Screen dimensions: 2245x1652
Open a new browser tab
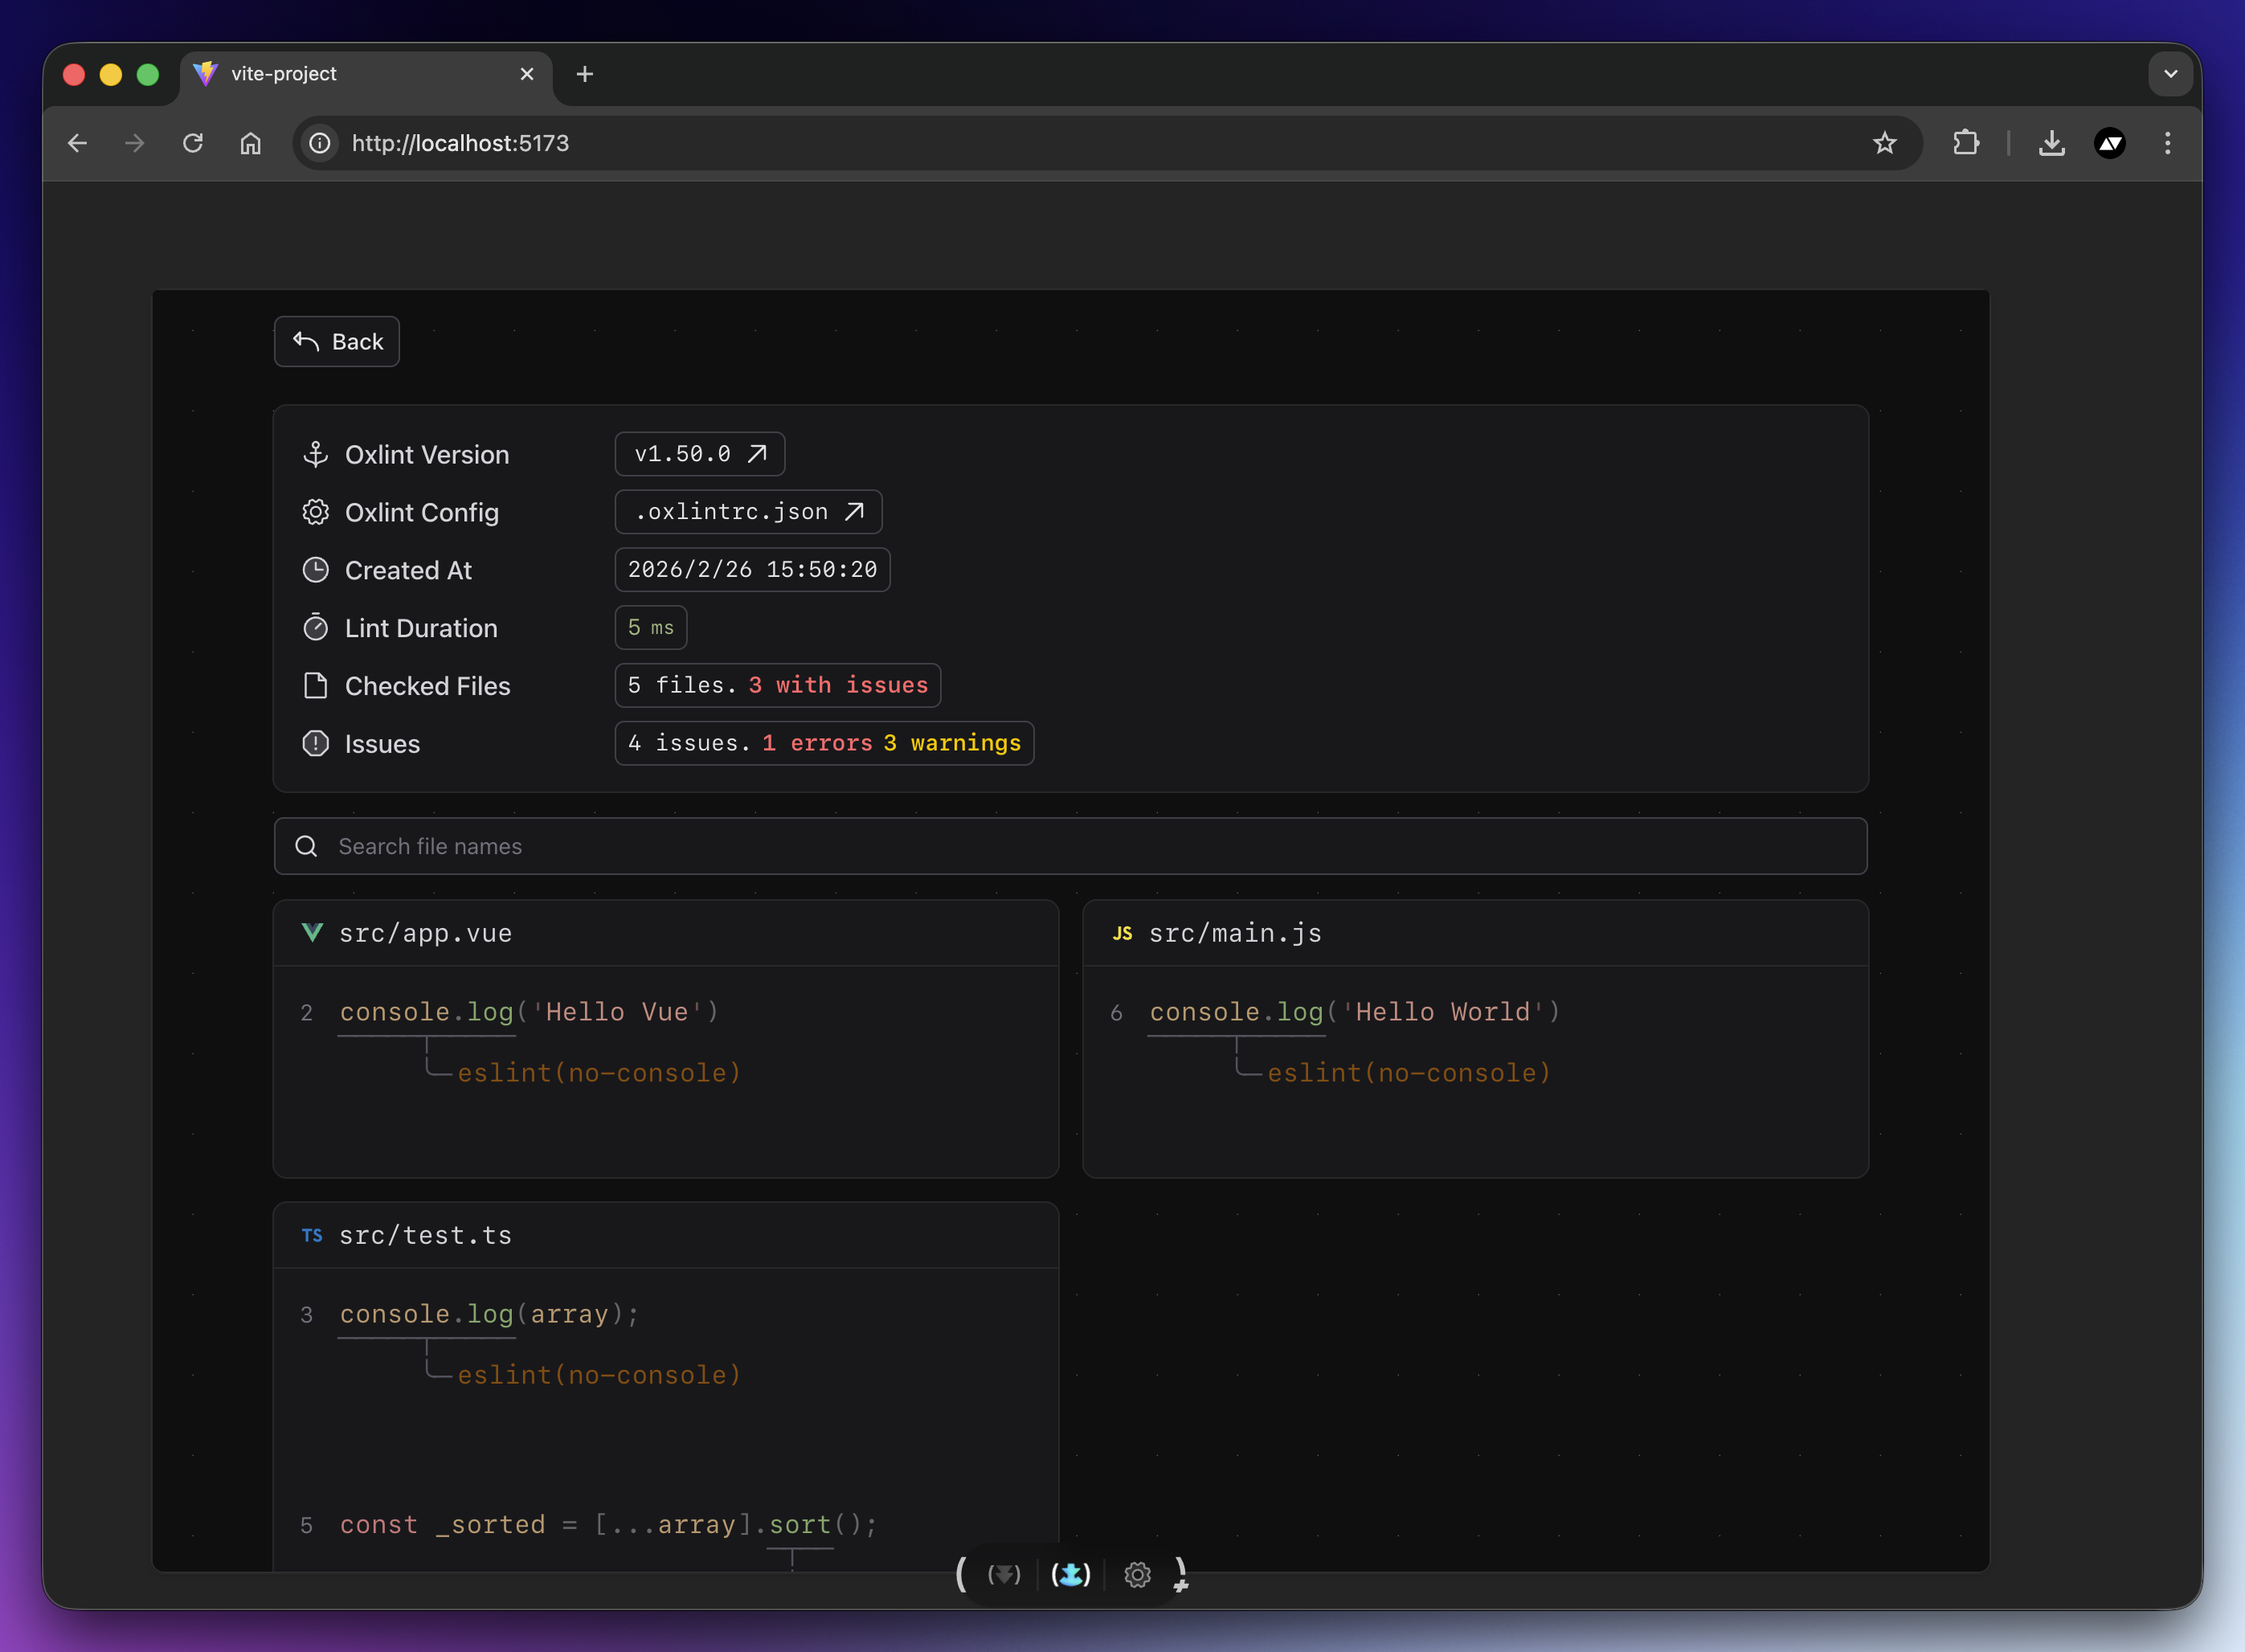(x=585, y=74)
